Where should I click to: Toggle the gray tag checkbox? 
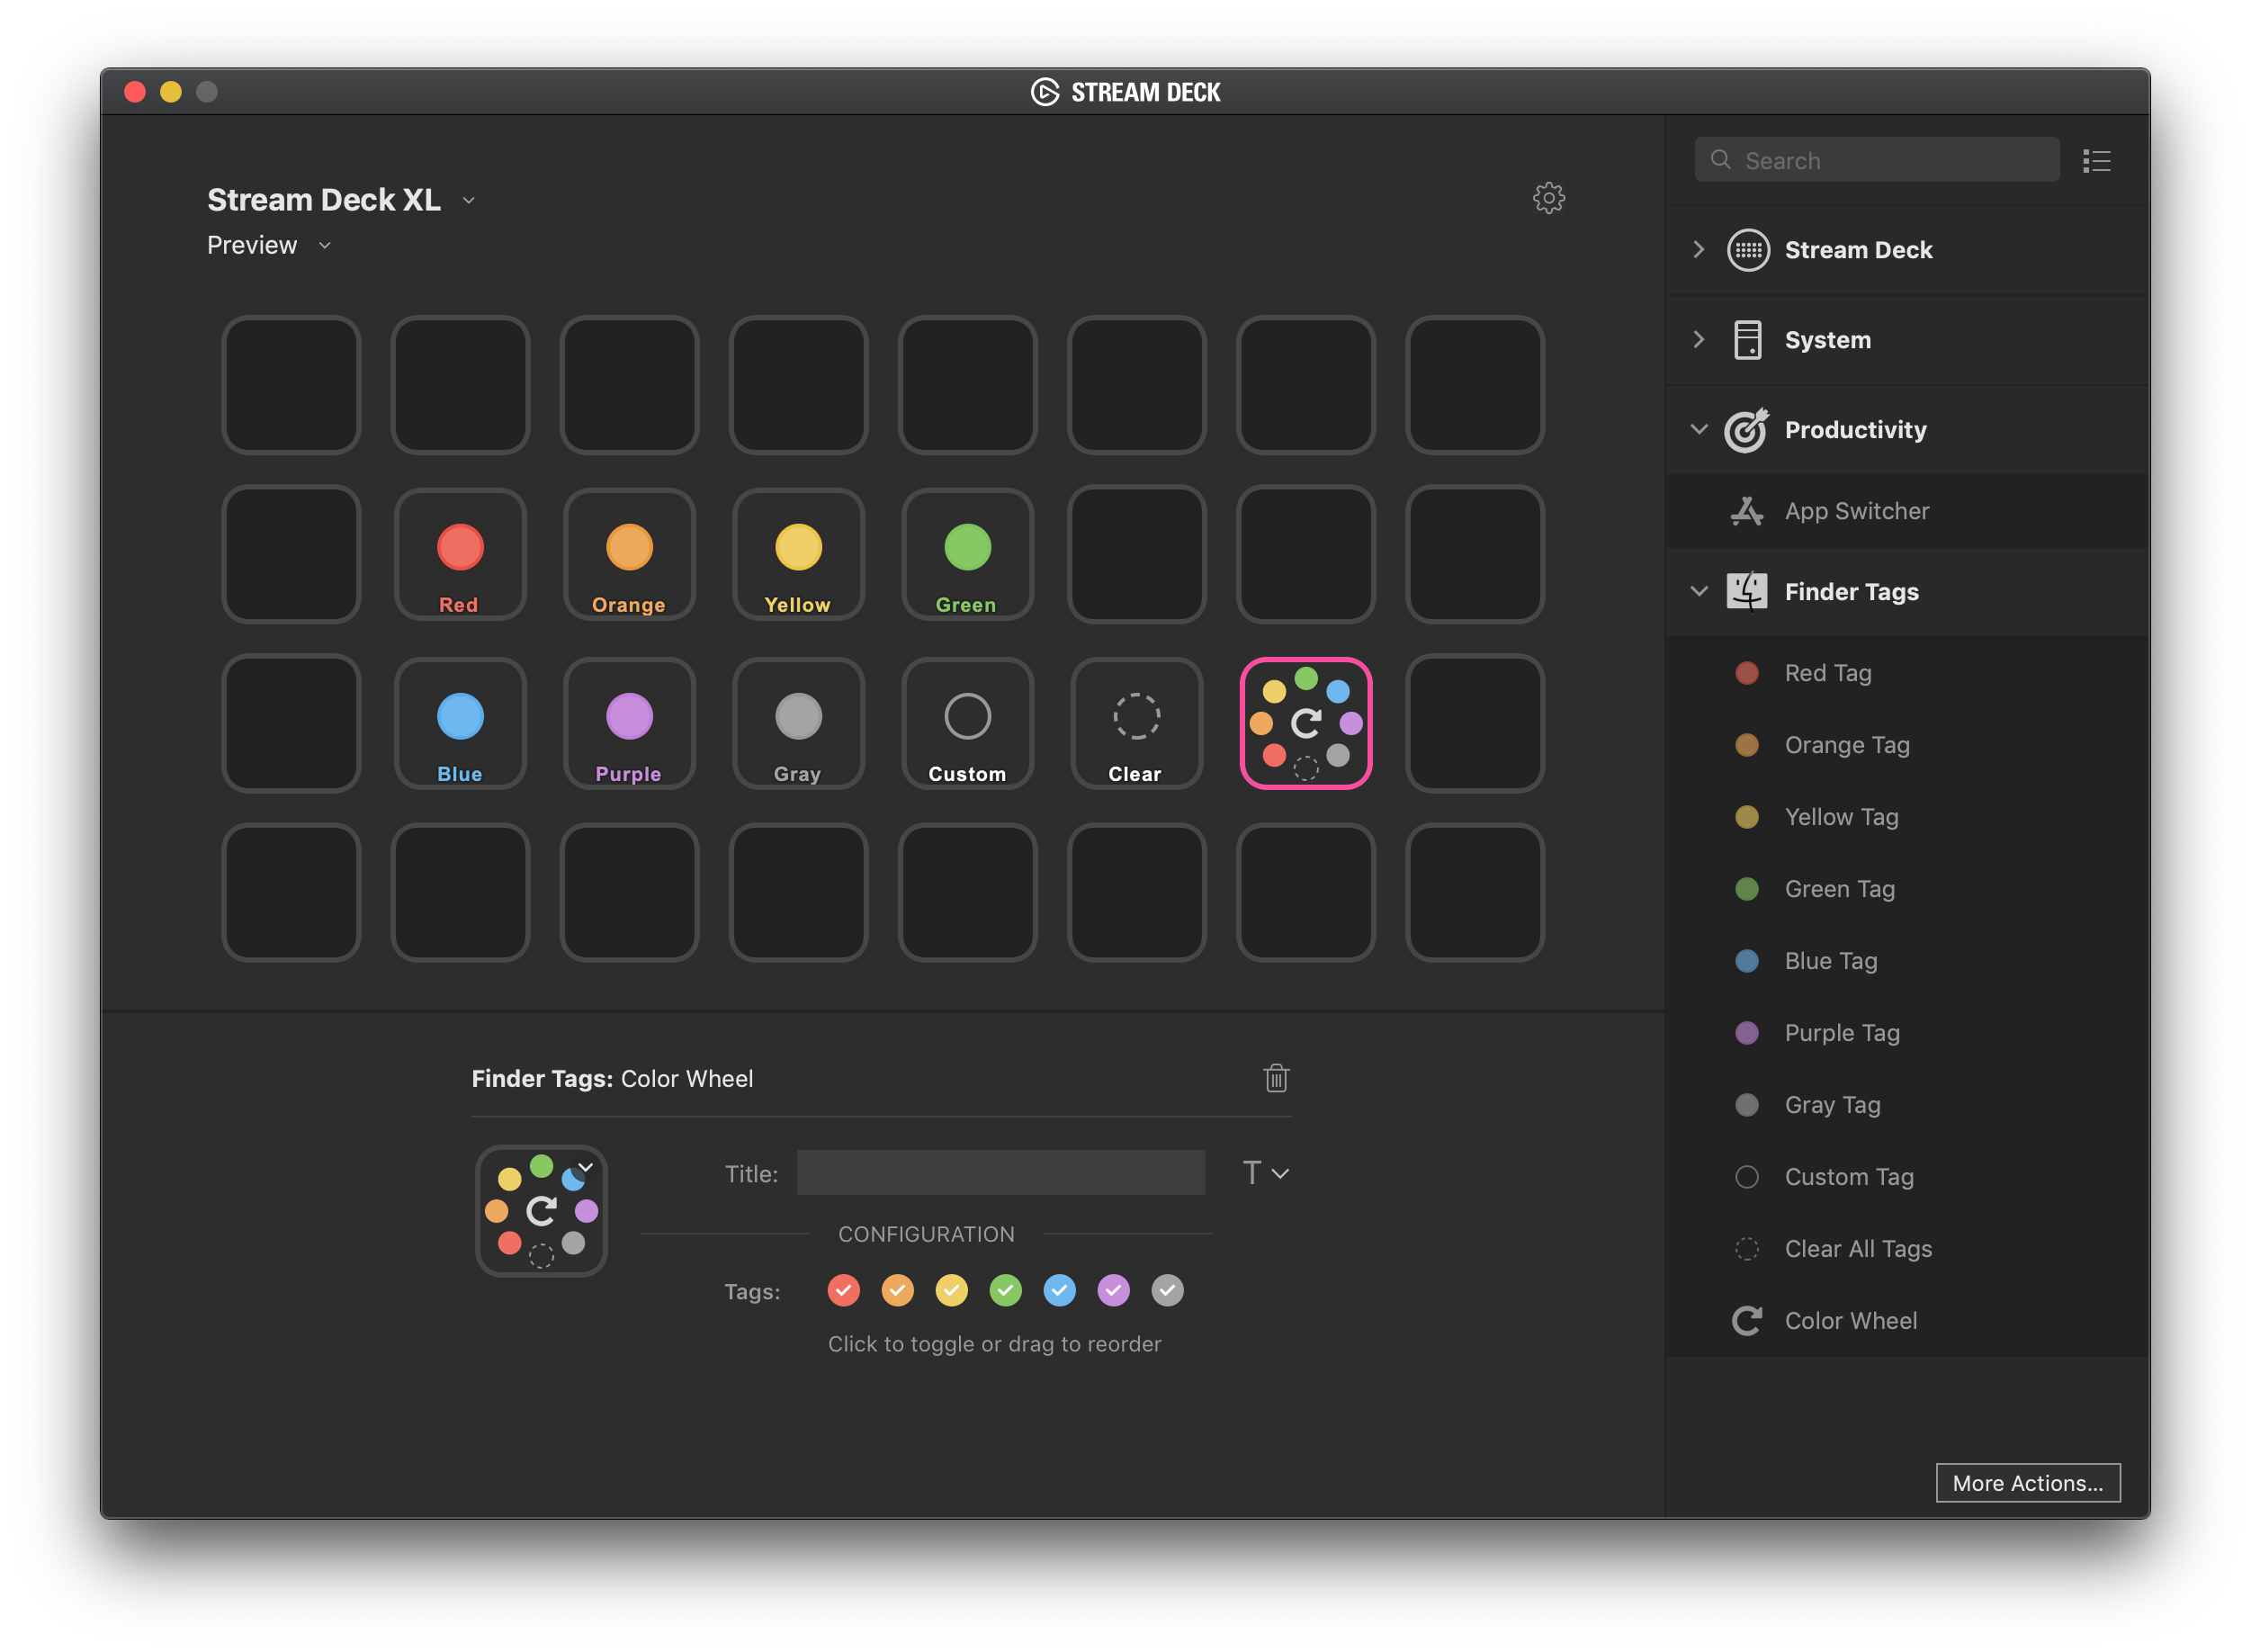pyautogui.click(x=1167, y=1290)
